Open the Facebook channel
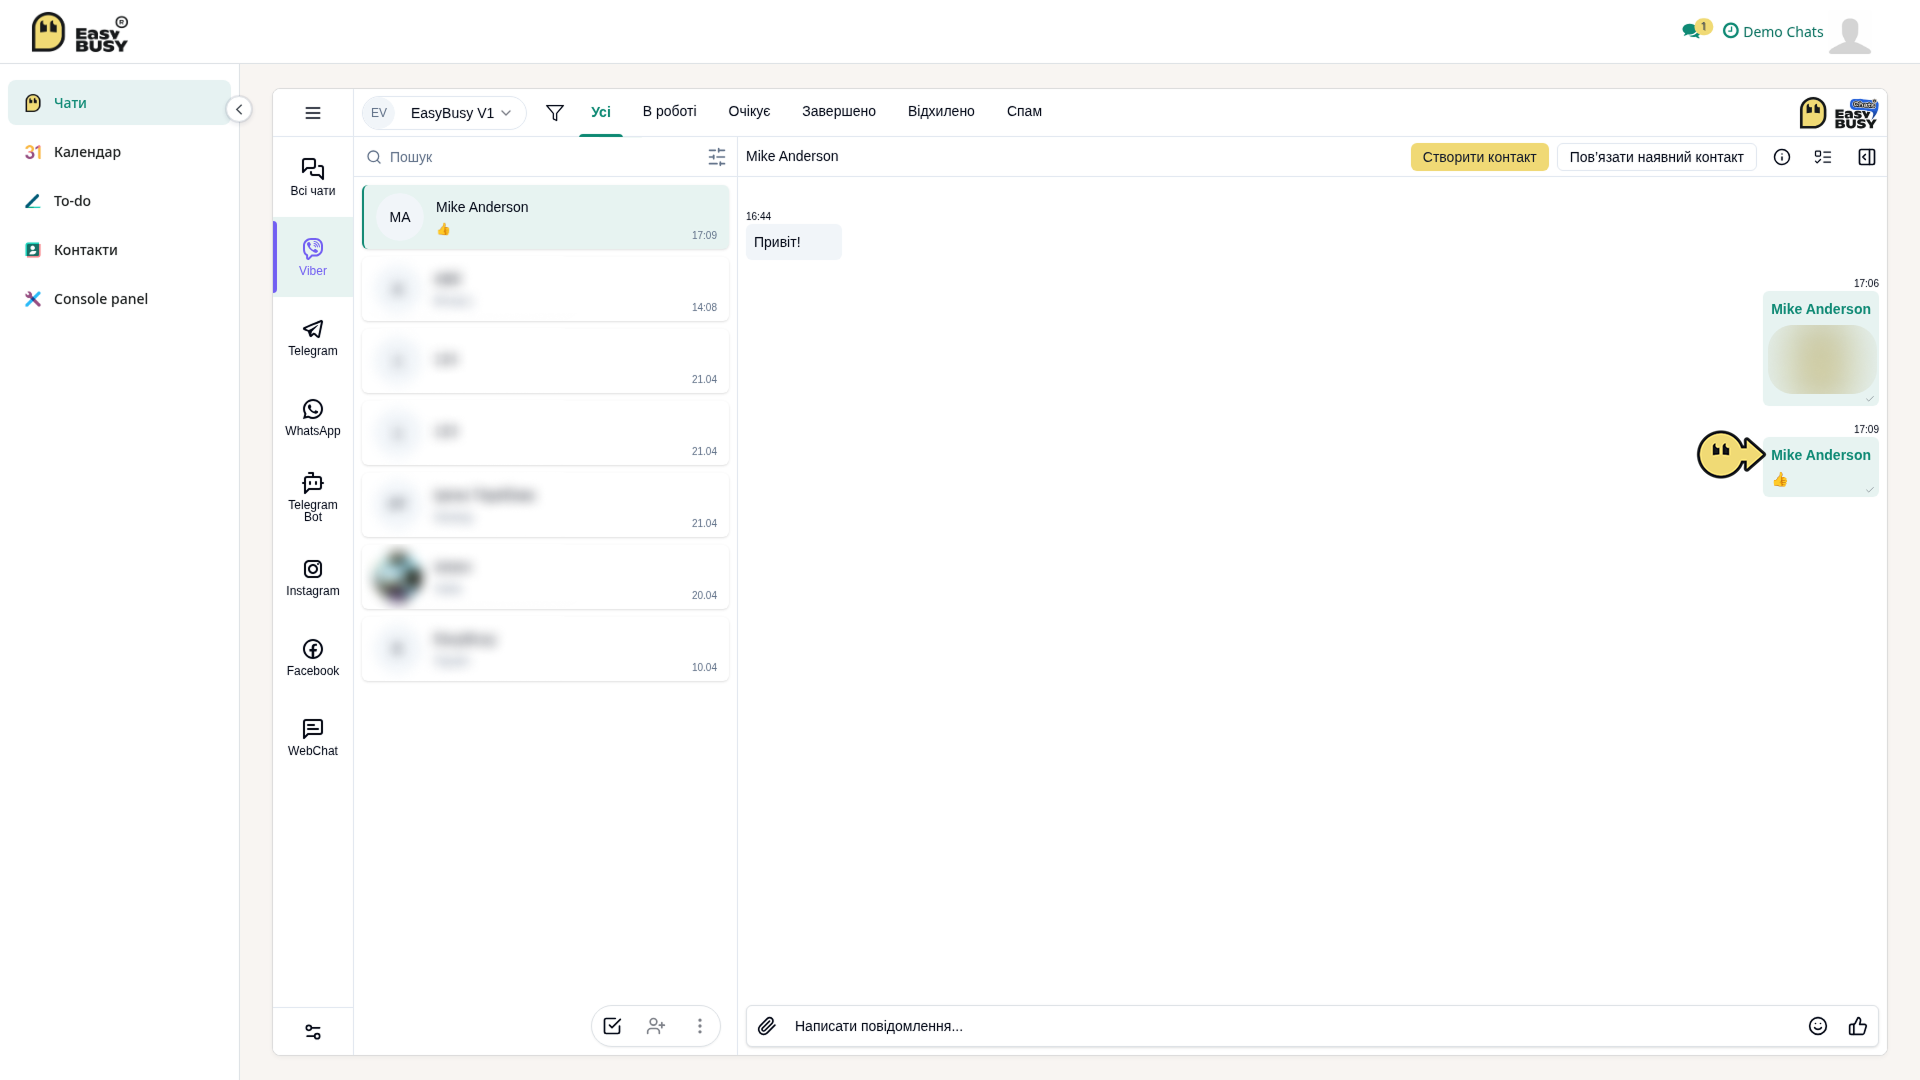Image resolution: width=1920 pixels, height=1080 pixels. pyautogui.click(x=313, y=657)
